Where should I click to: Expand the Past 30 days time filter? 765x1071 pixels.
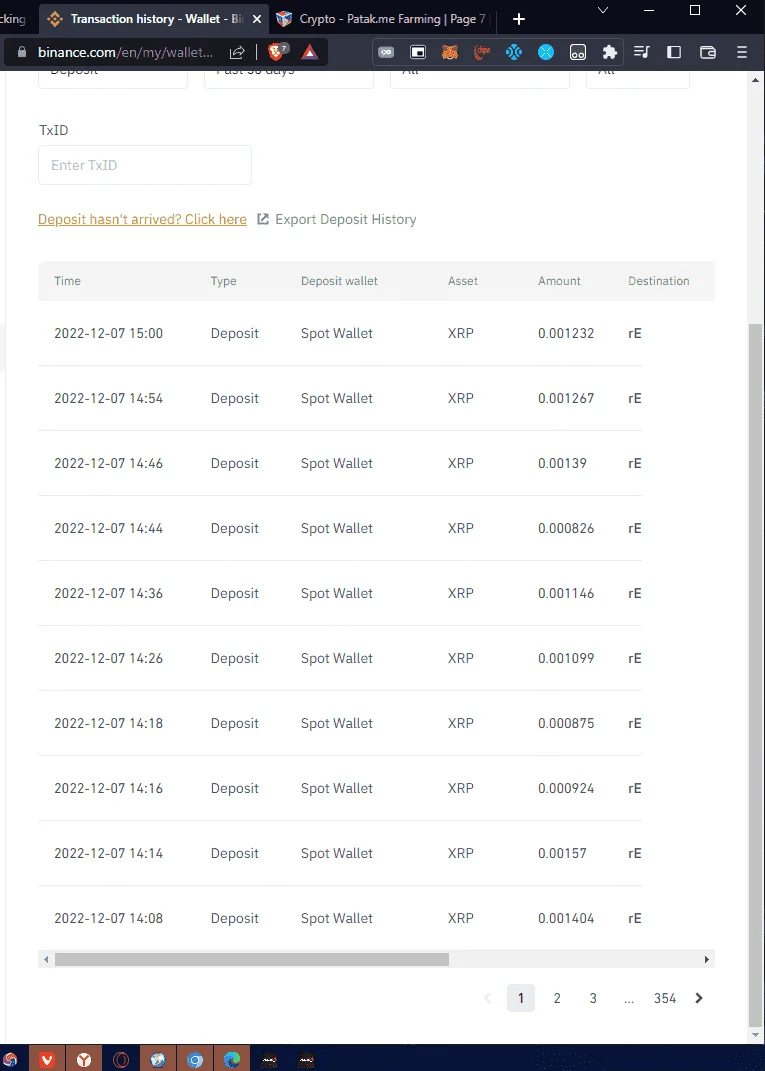coord(289,76)
